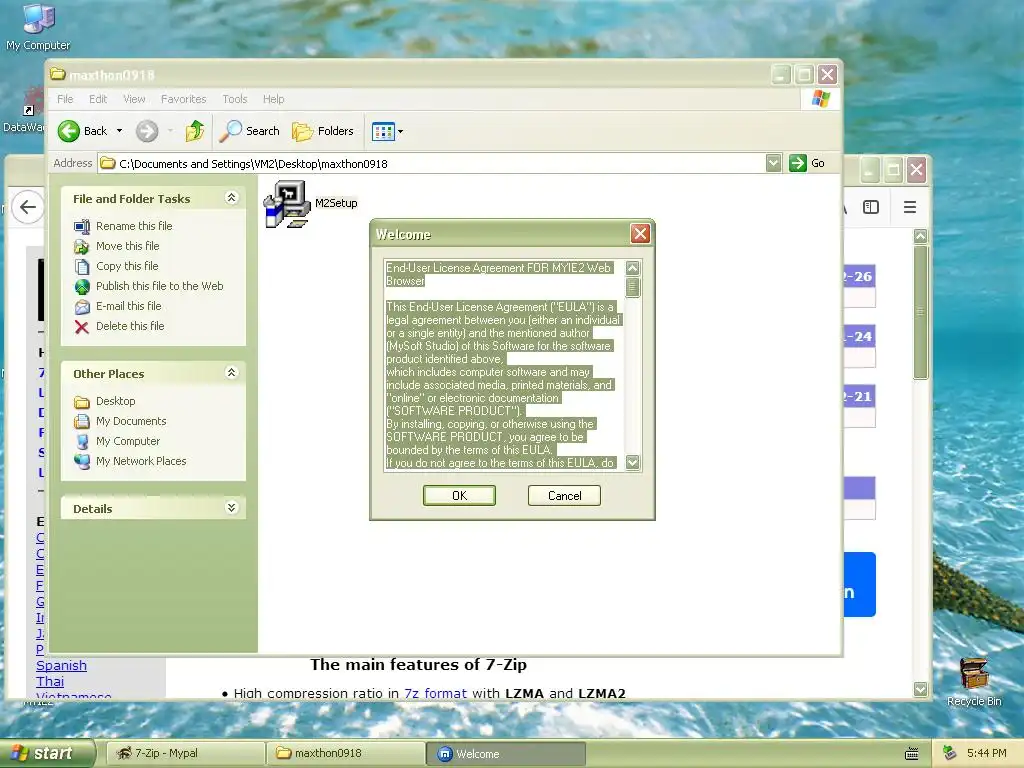Open the File menu in Explorer

[65, 99]
